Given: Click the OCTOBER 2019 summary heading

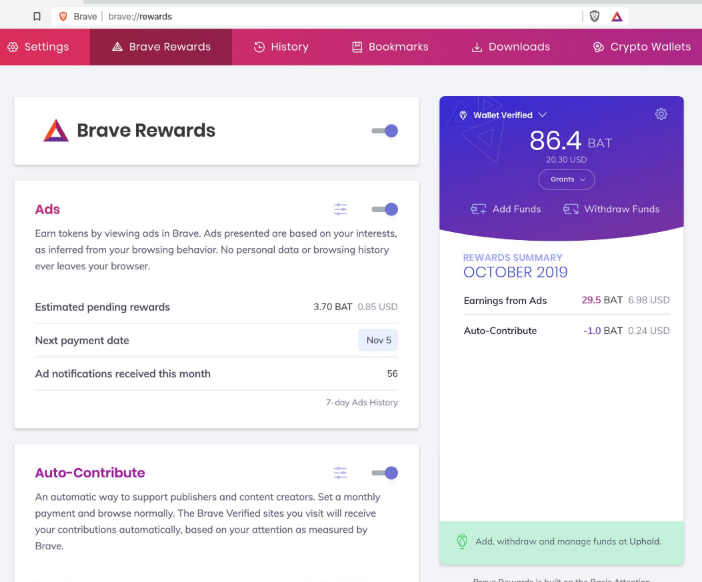Looking at the screenshot, I should coord(515,272).
